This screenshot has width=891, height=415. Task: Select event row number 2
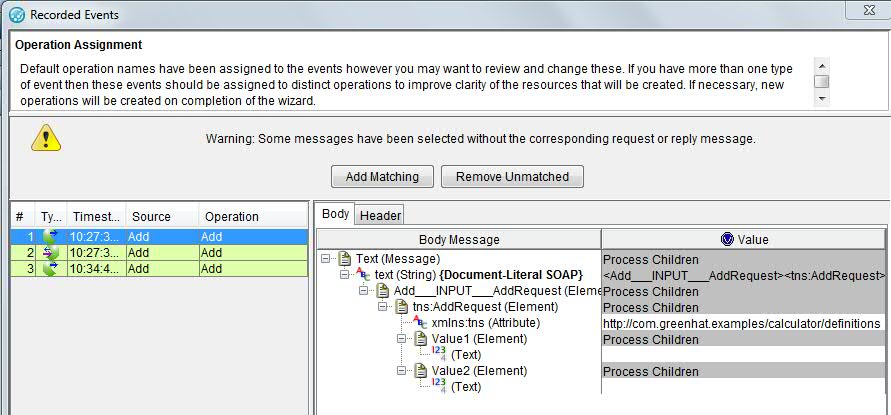pyautogui.click(x=159, y=252)
